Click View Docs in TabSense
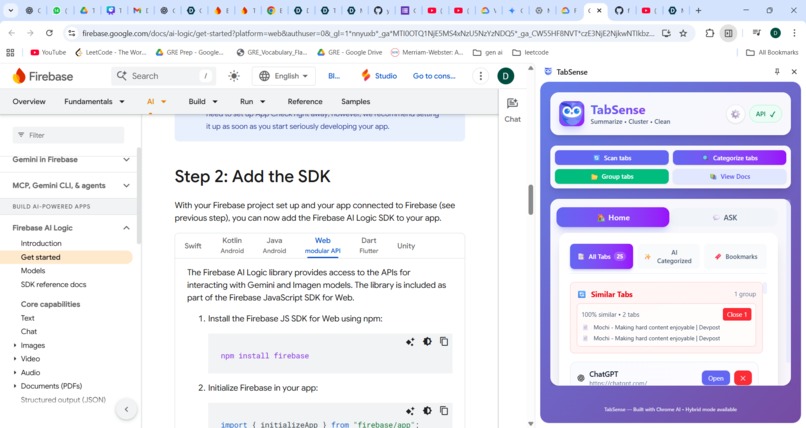806x428 pixels. point(729,176)
